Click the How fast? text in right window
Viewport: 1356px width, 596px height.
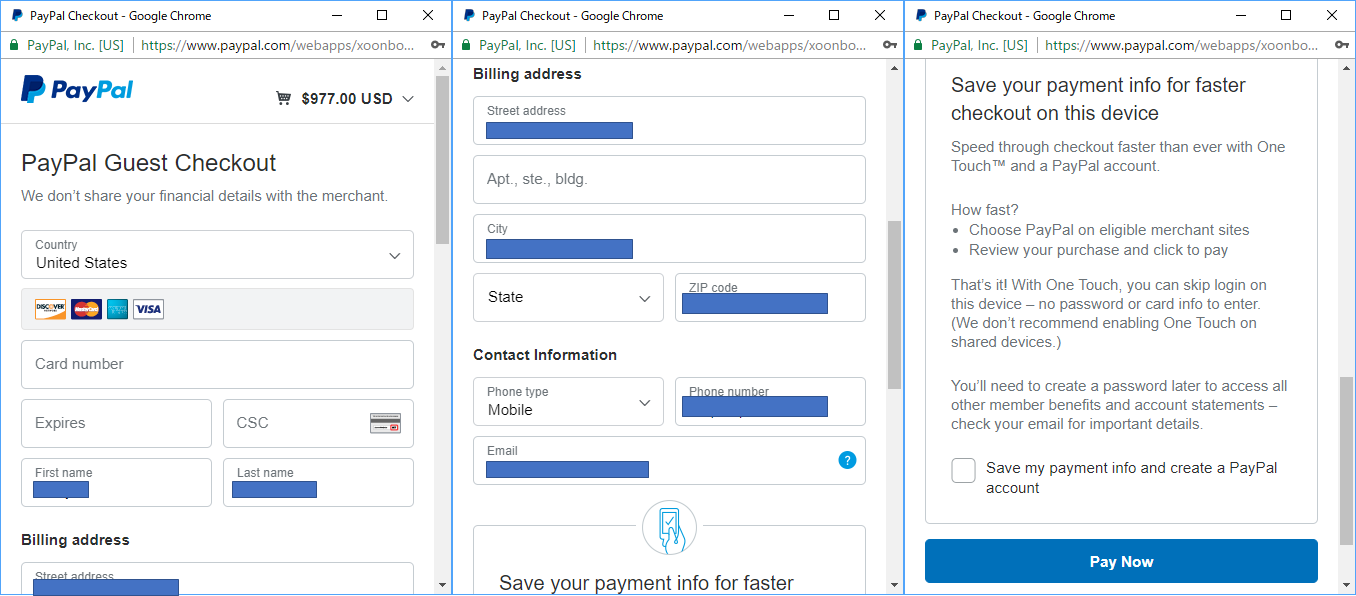[985, 210]
